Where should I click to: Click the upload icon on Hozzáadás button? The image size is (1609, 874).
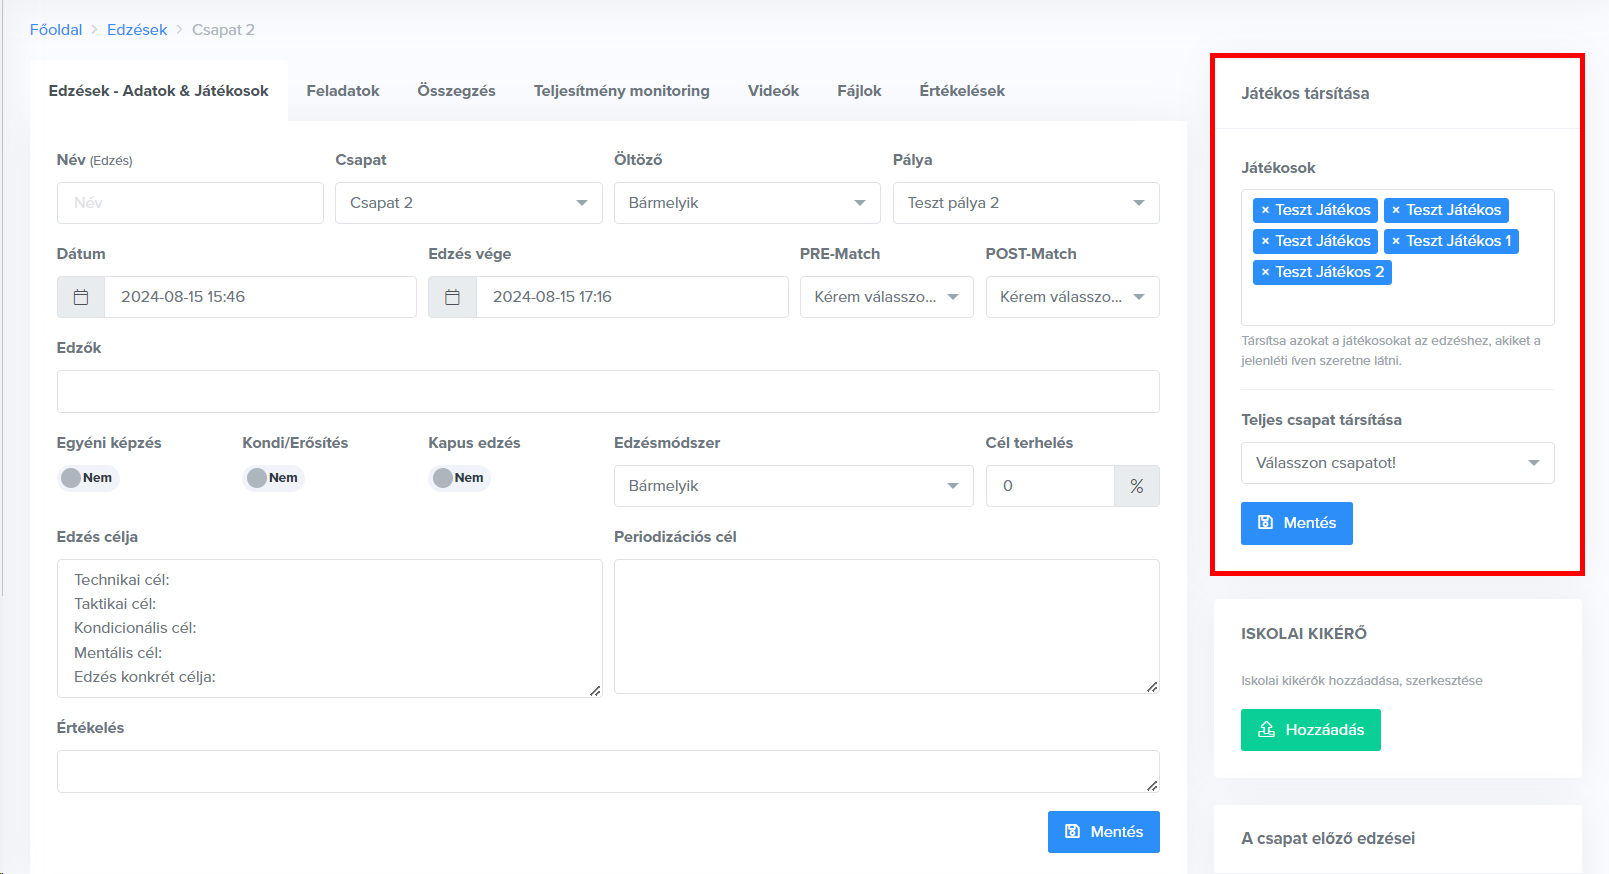coord(1266,730)
